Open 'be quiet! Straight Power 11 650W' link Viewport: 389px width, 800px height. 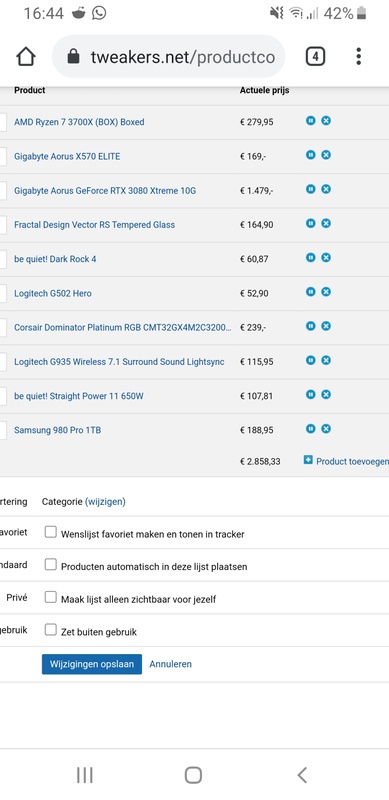pos(79,396)
